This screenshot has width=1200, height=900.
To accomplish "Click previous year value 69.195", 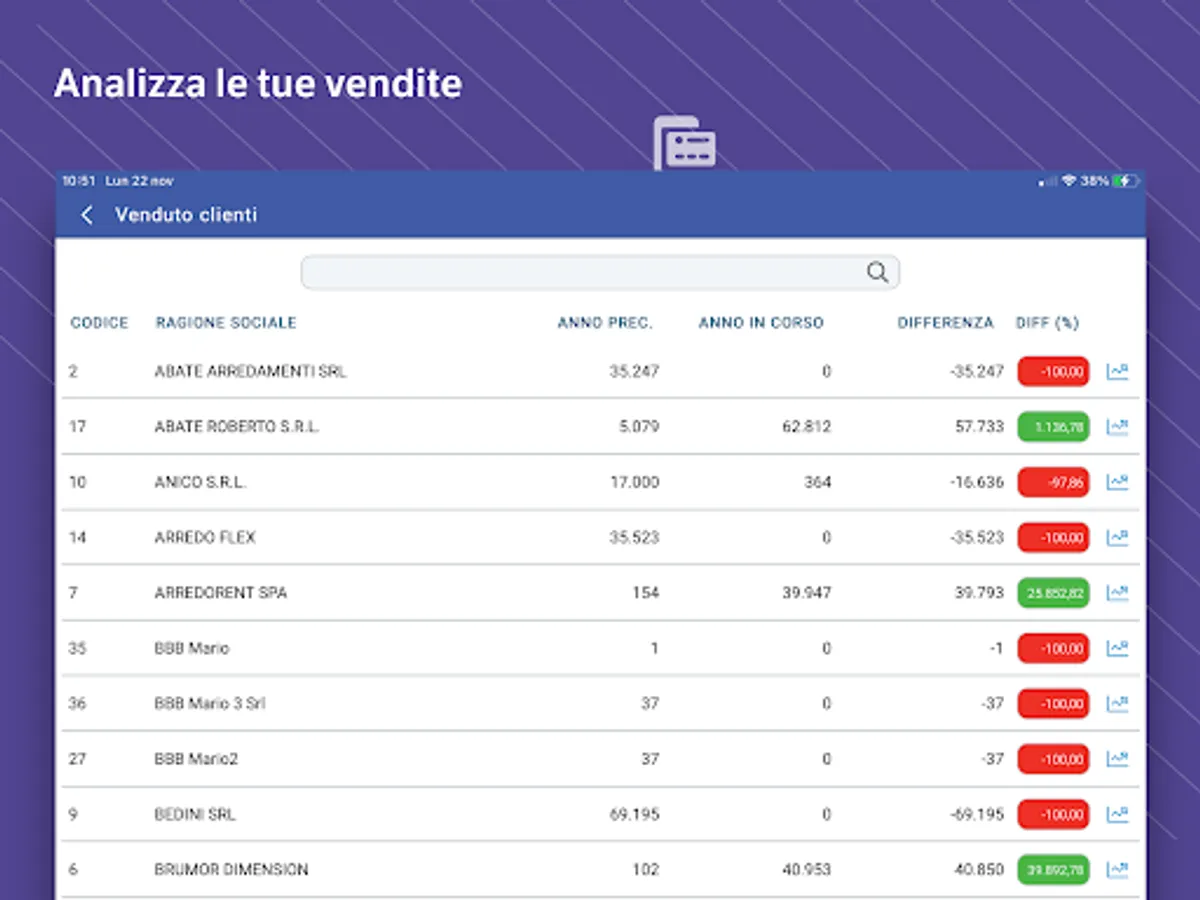I will pyautogui.click(x=634, y=814).
